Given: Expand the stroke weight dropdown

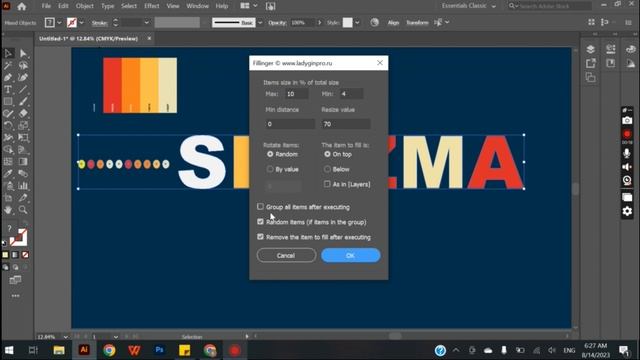Looking at the screenshot, I should 147,23.
